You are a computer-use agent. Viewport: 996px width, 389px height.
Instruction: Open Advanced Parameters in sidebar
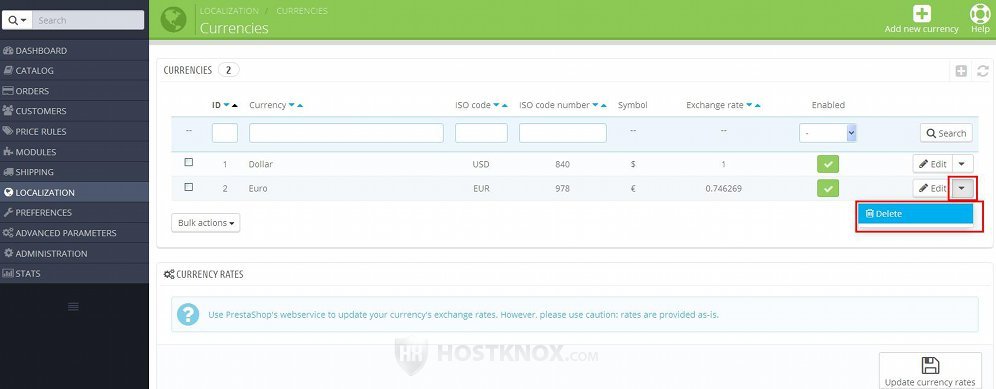tap(74, 233)
